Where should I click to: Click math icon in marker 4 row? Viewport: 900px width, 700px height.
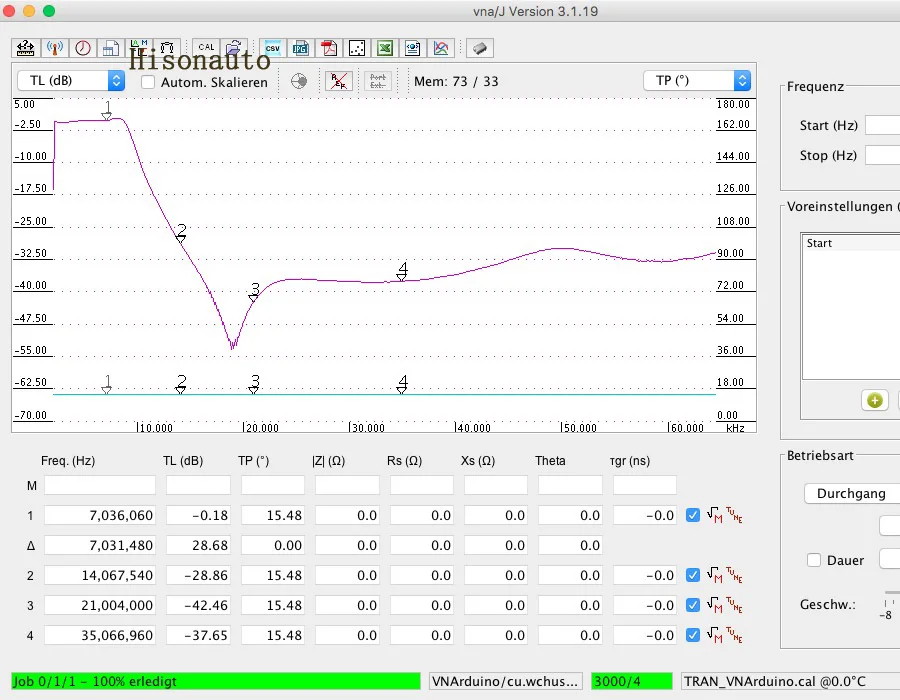coord(715,635)
